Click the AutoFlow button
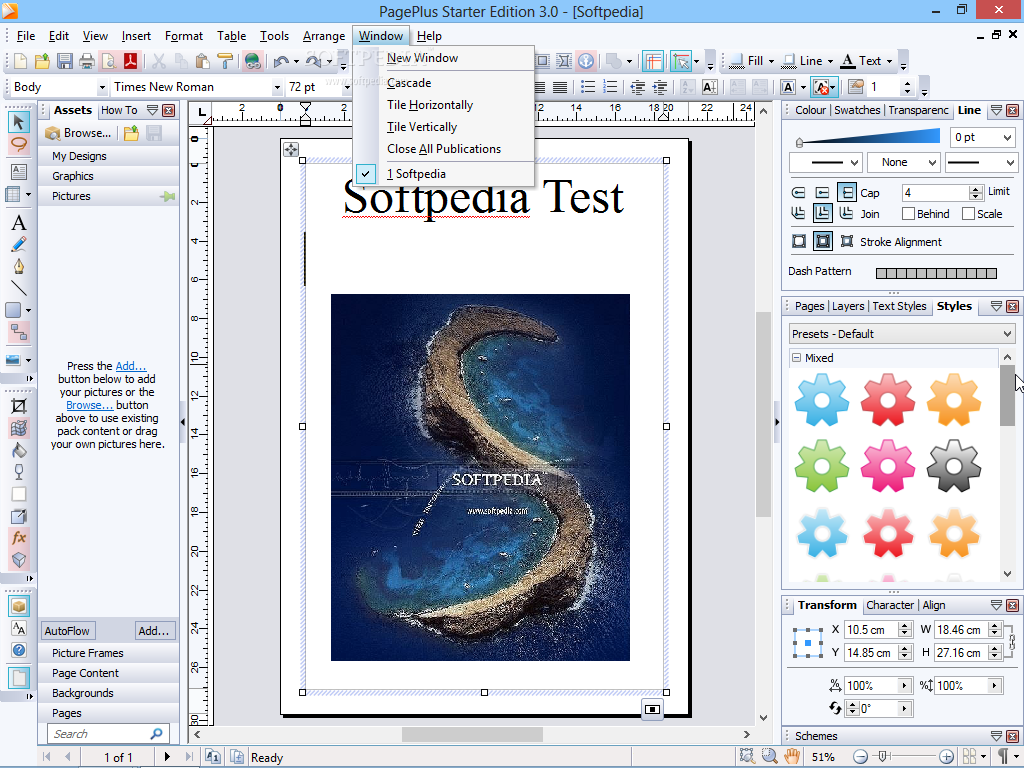1024x768 pixels. (67, 631)
